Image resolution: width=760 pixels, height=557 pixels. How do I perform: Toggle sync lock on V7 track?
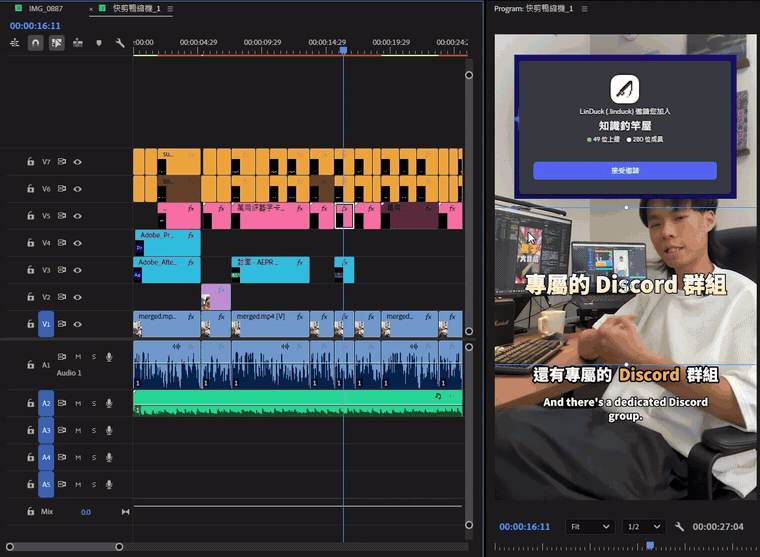[62, 162]
